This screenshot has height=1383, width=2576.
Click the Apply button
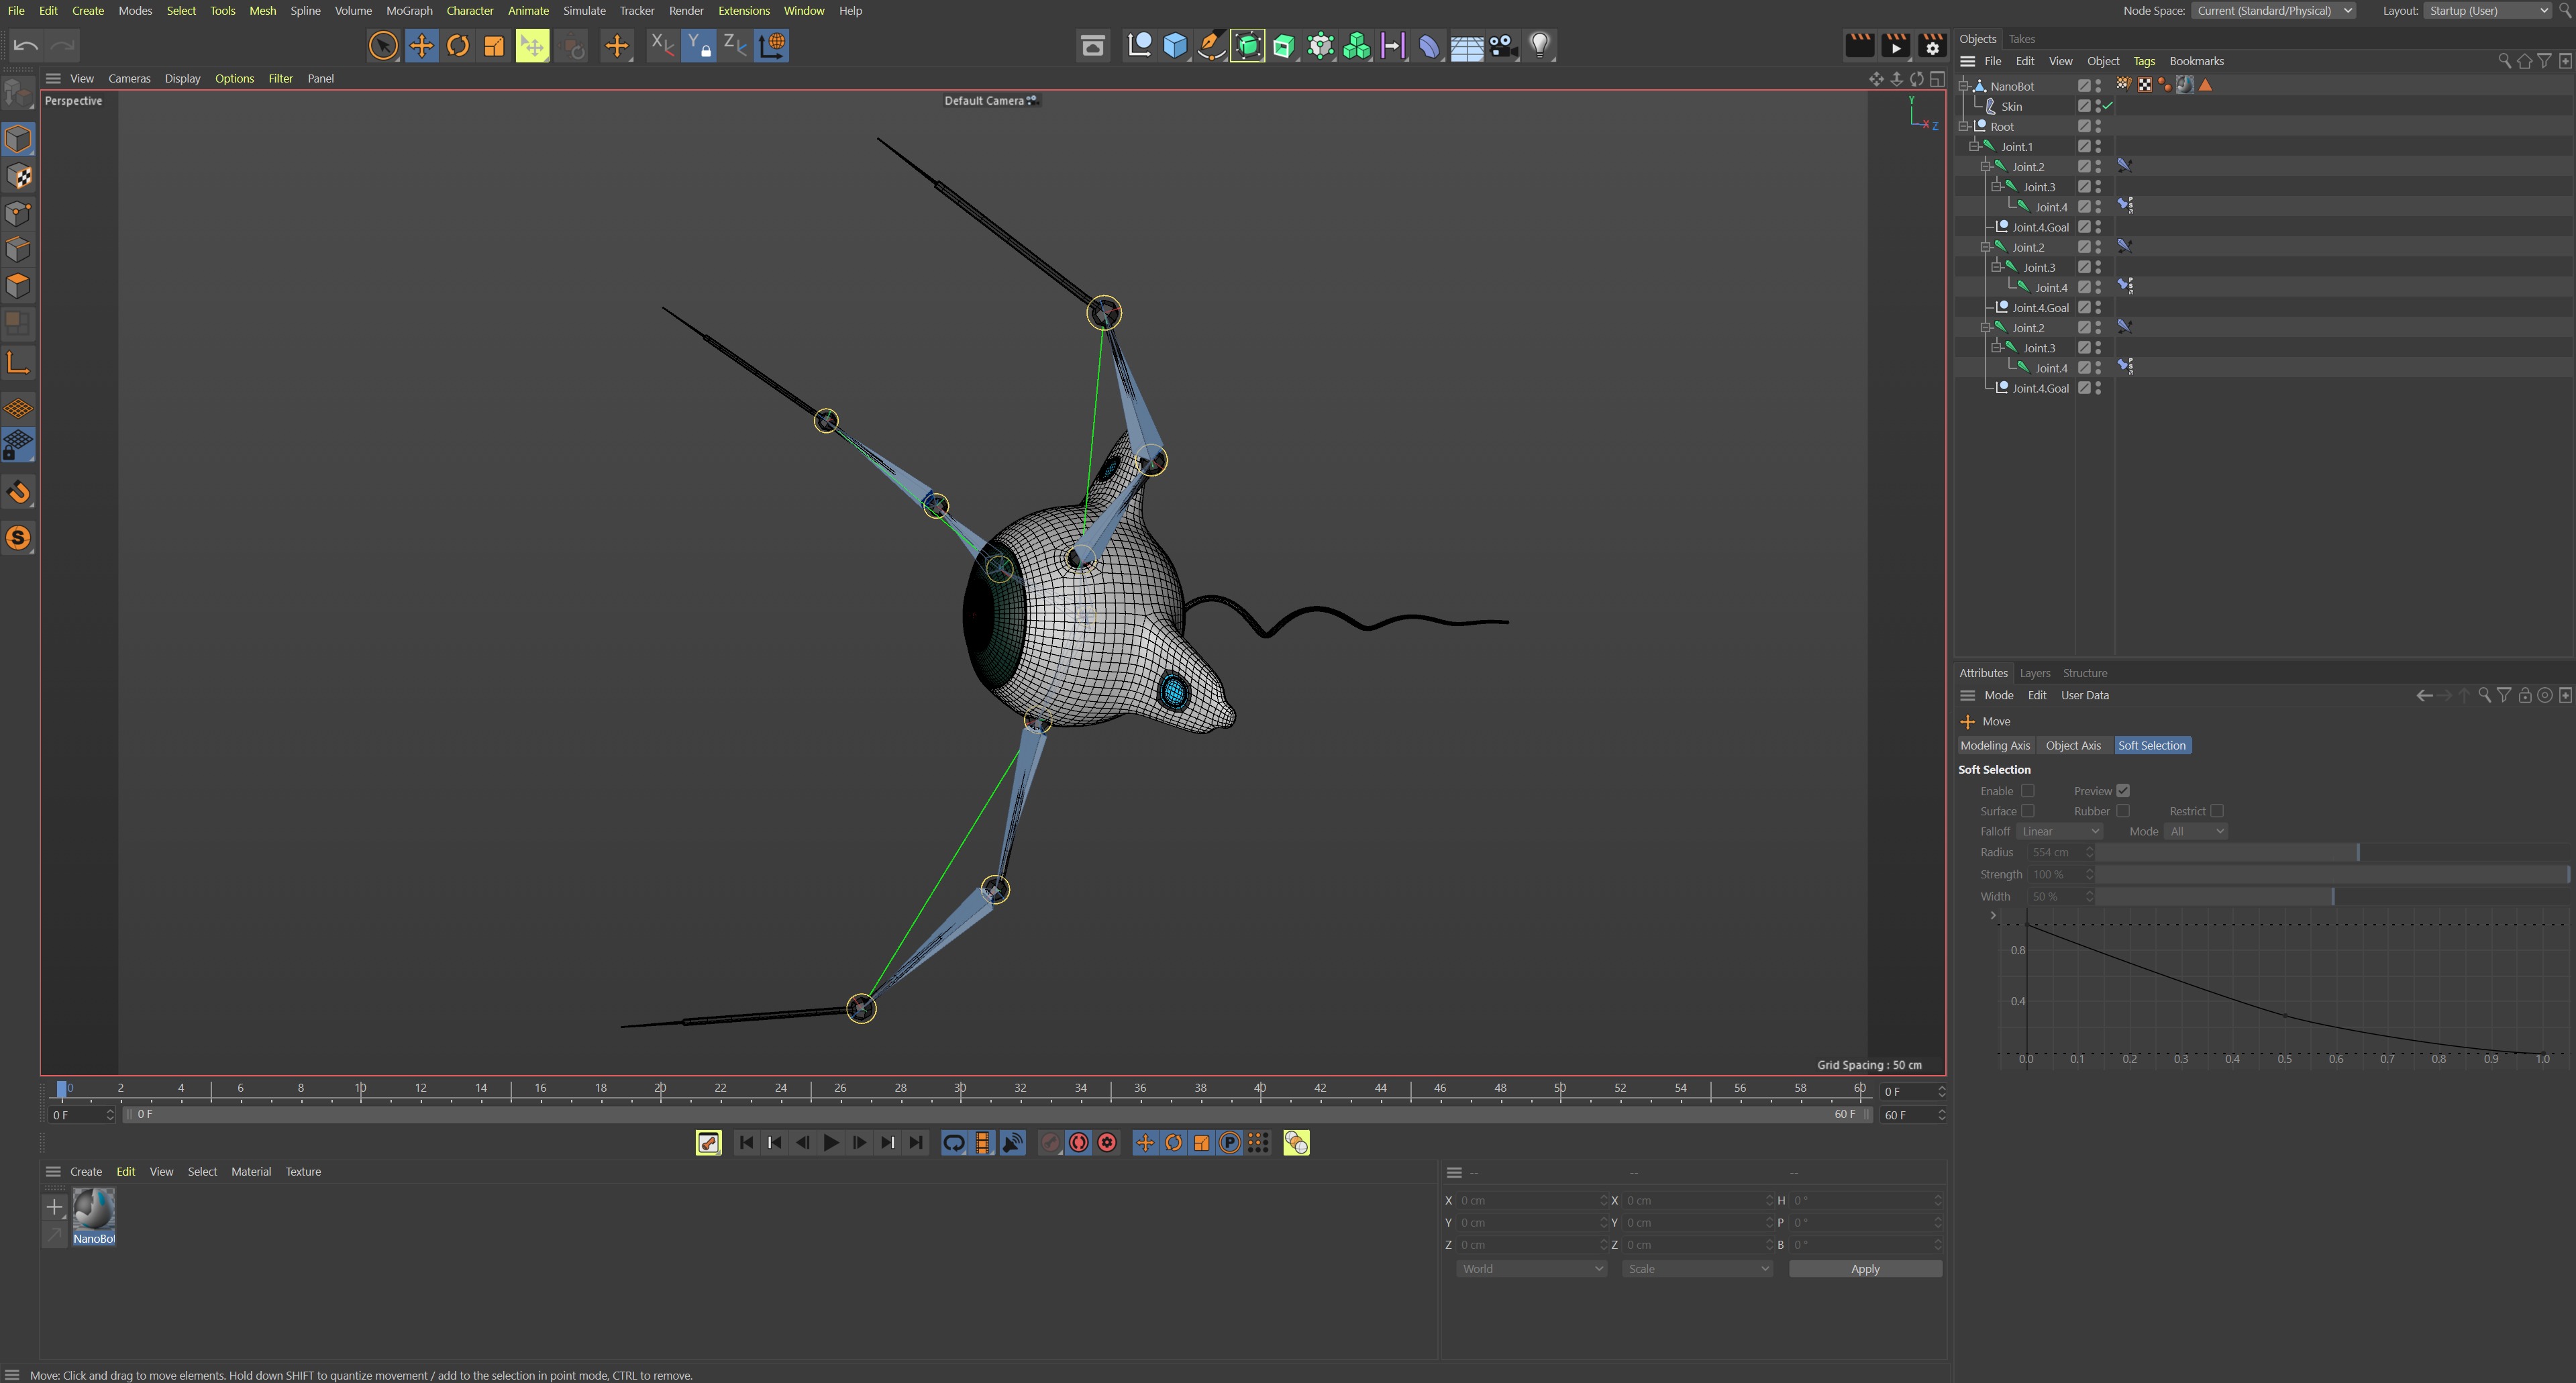(x=1865, y=1269)
